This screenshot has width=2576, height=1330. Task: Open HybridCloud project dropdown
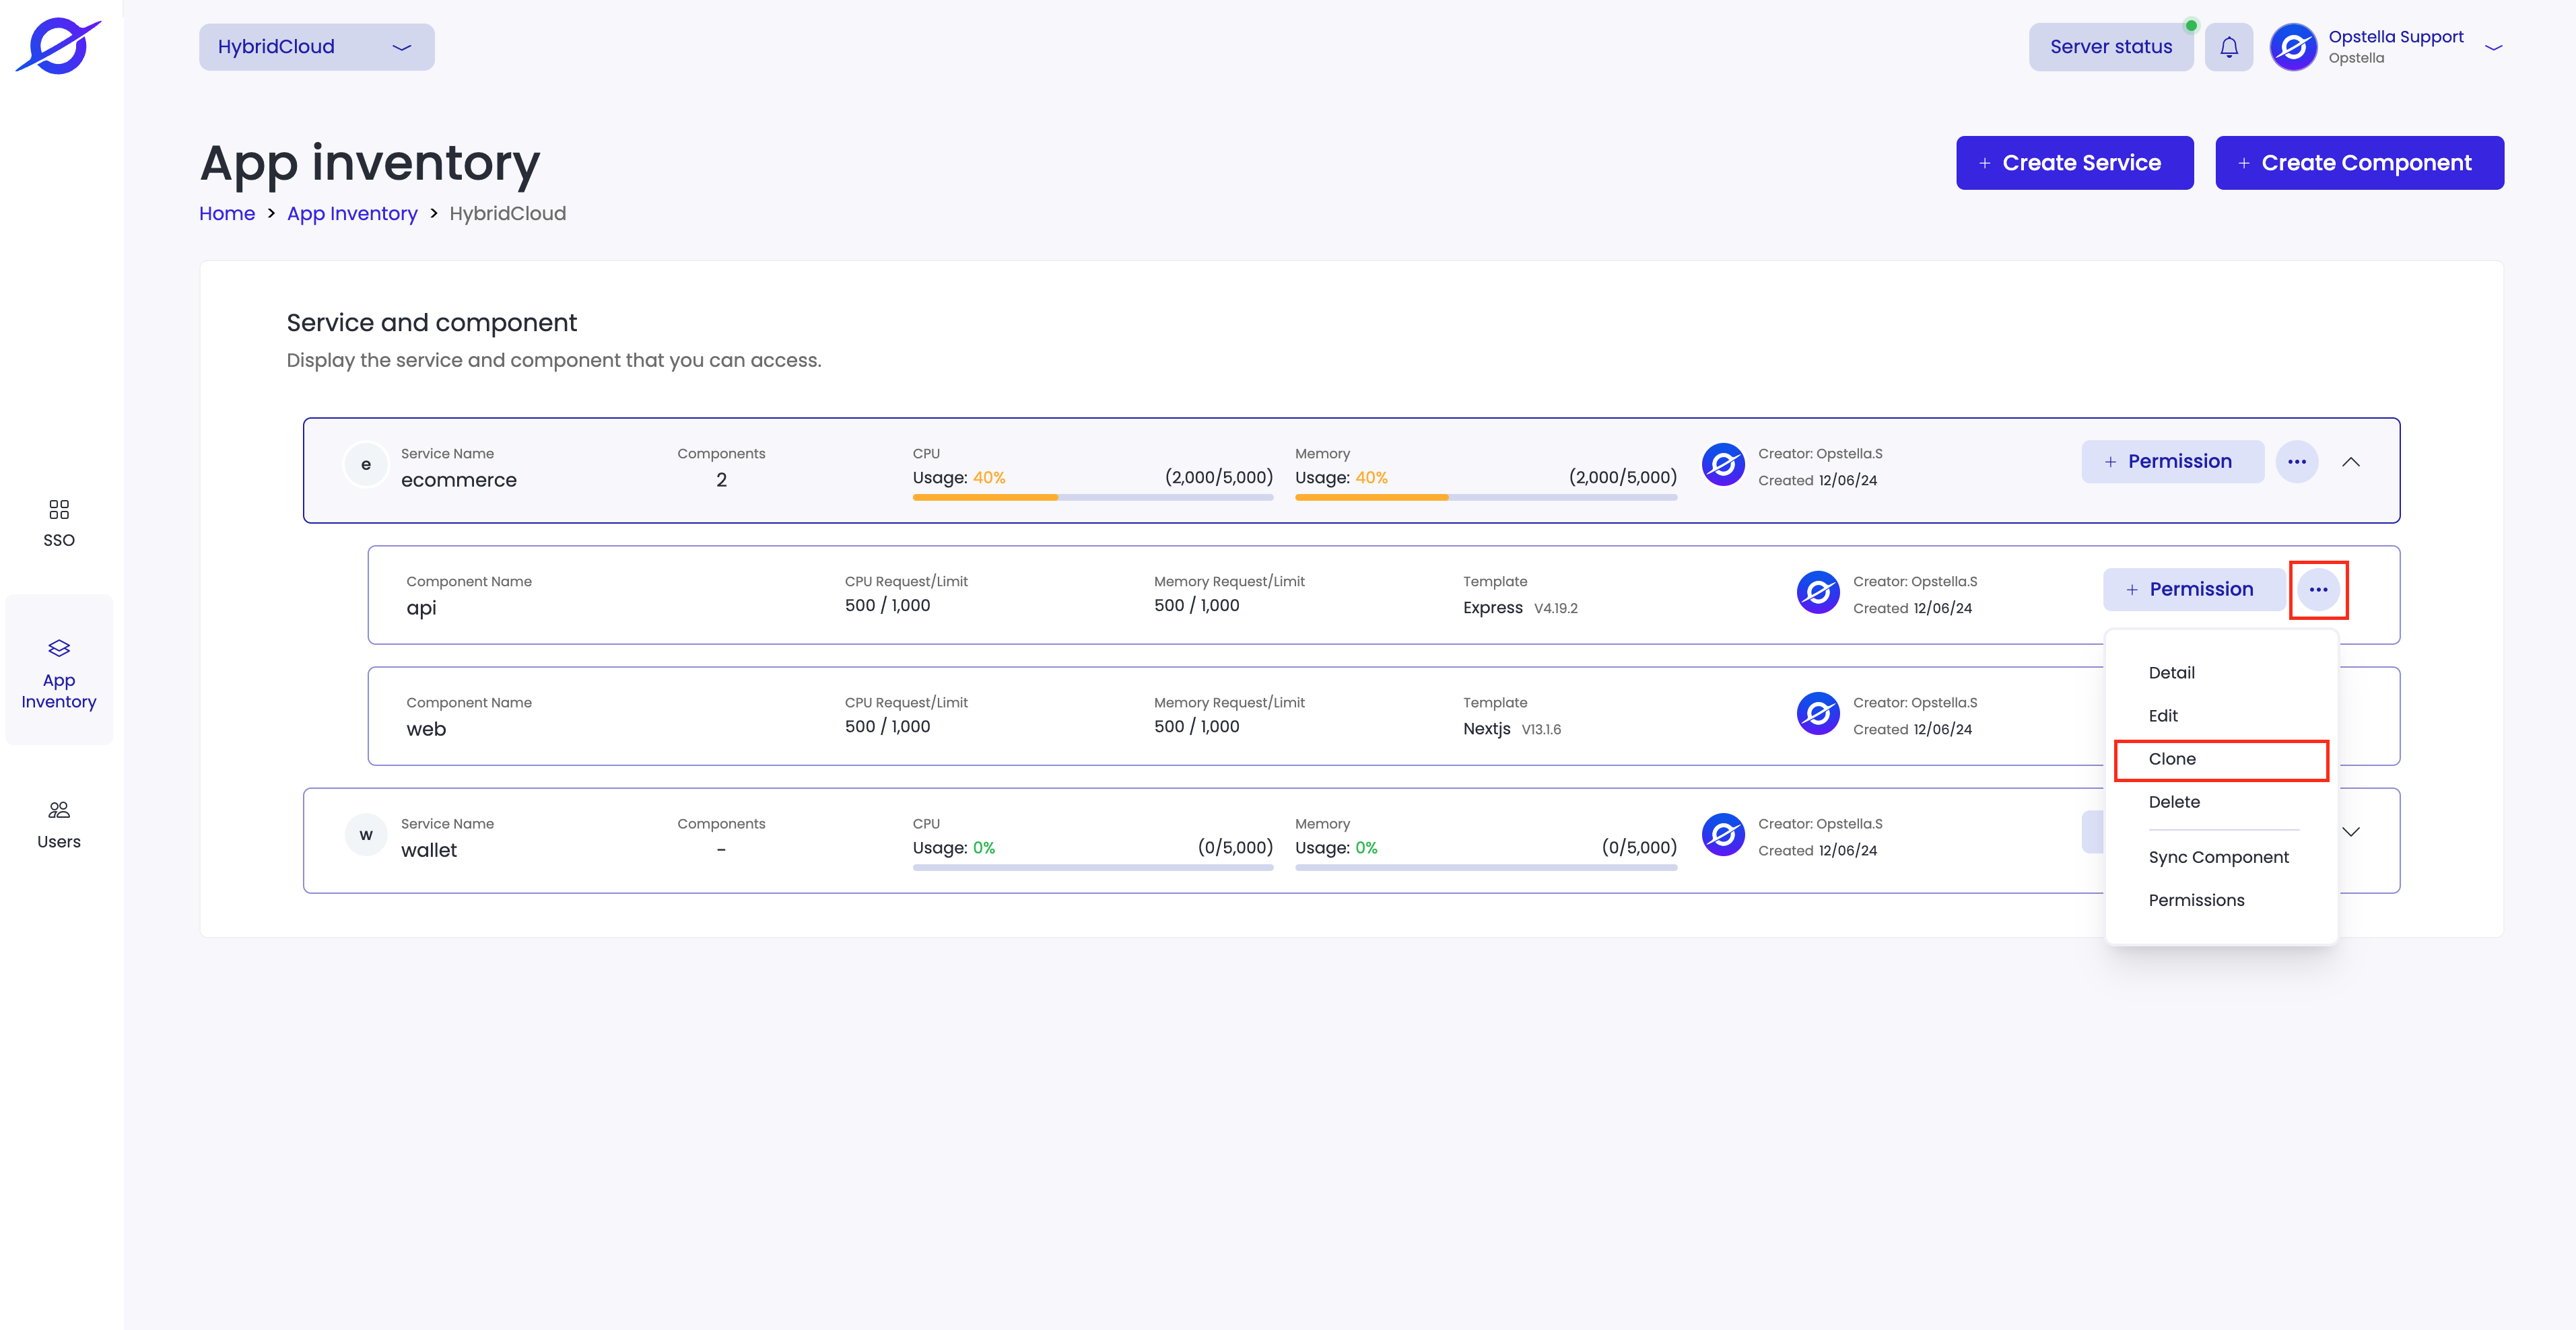(316, 47)
